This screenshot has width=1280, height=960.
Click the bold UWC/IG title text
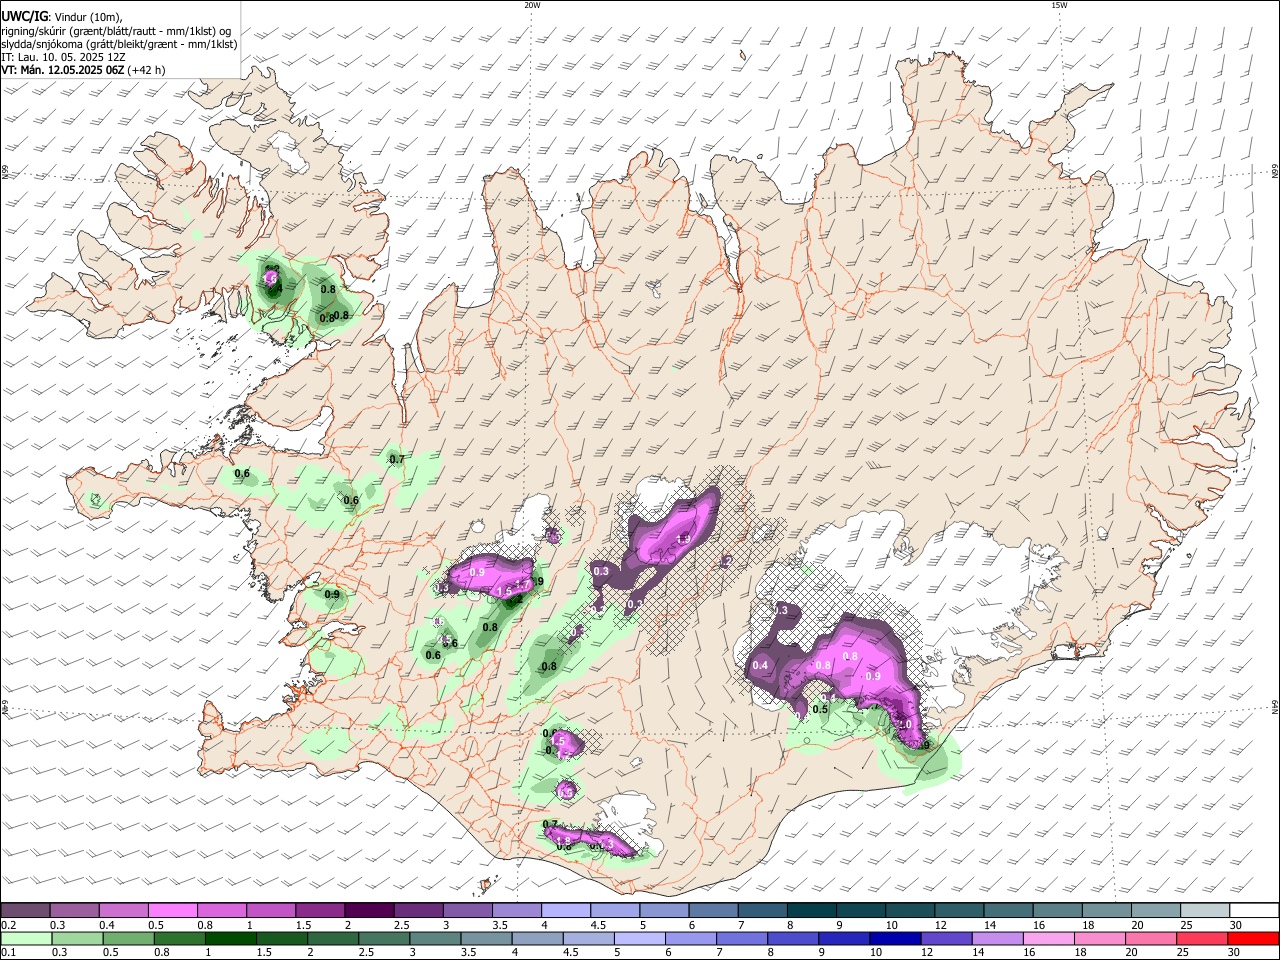point(24,16)
